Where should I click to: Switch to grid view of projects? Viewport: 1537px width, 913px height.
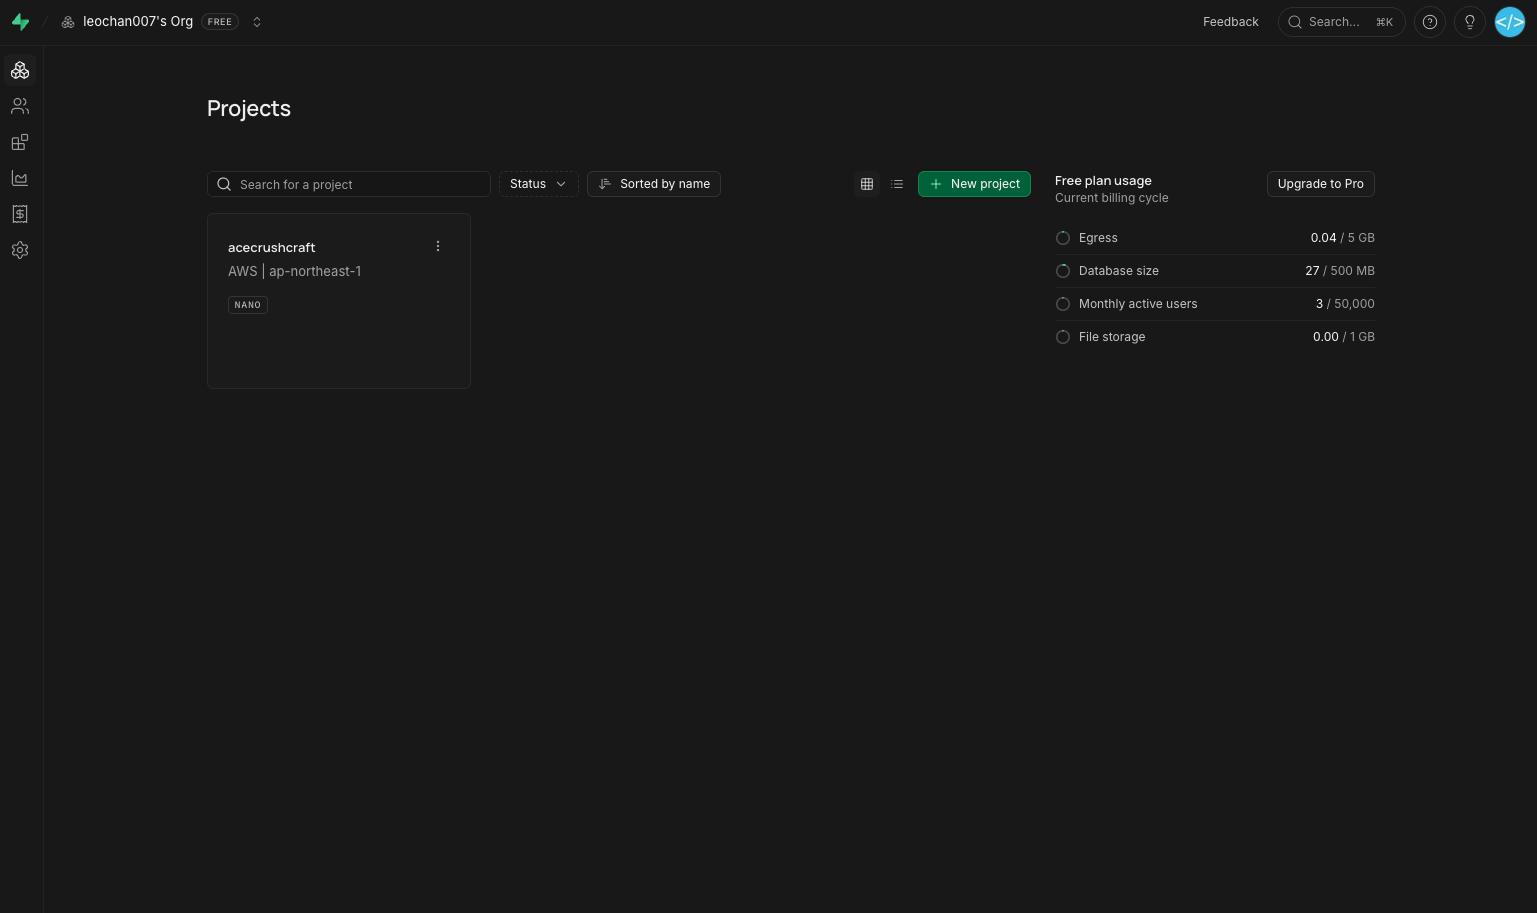[x=867, y=184]
